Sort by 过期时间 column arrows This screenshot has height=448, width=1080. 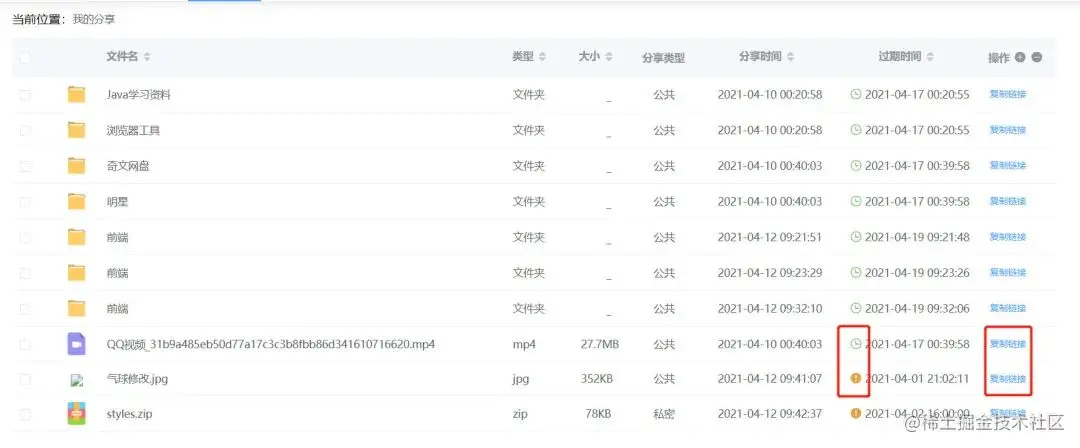(x=930, y=57)
